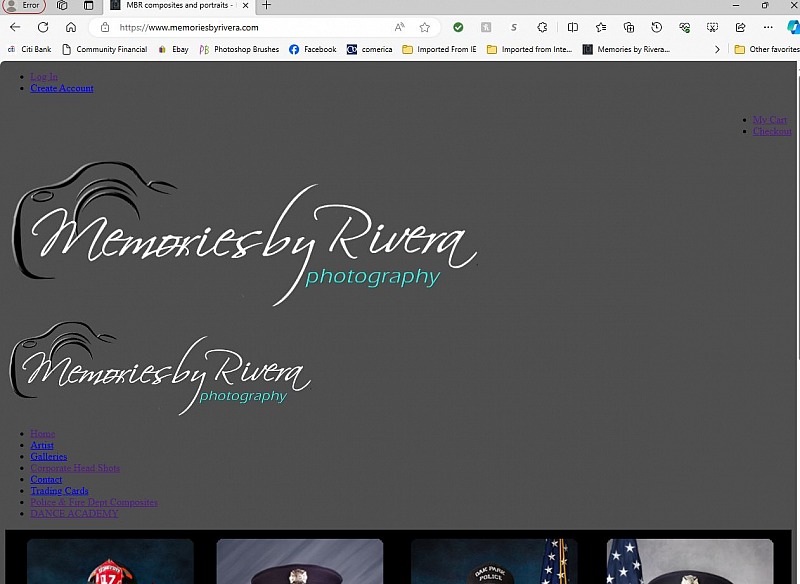Open Ebay bookmark
Viewport: 800px width, 584px height.
pos(173,49)
